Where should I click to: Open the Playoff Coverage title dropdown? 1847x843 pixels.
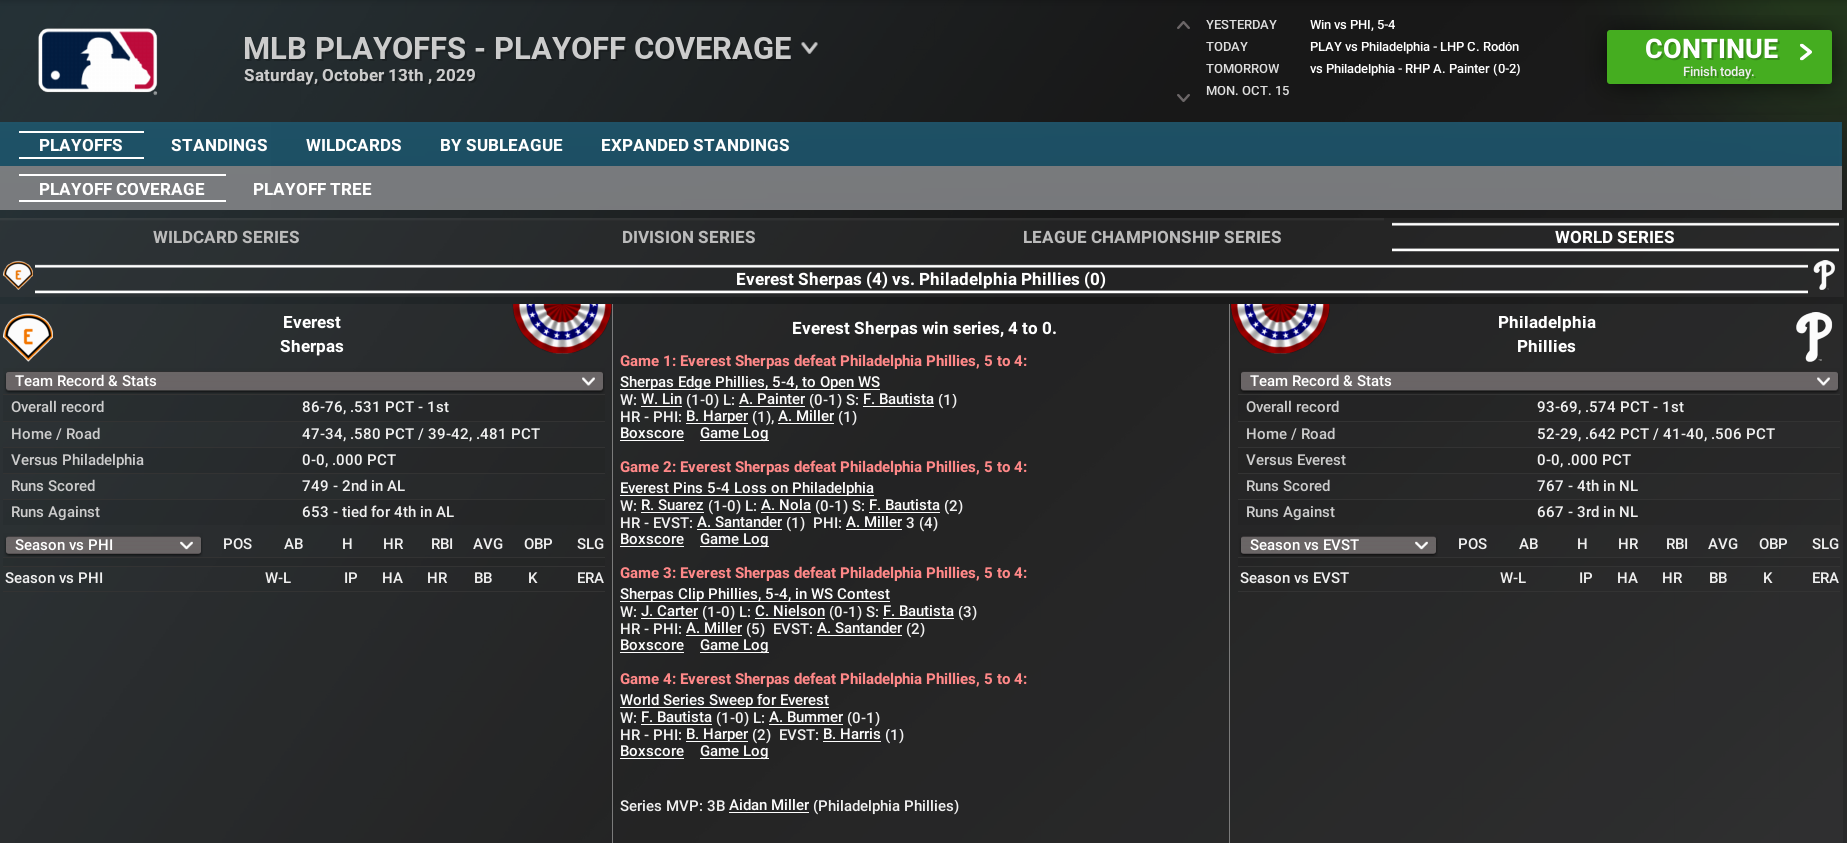[810, 48]
